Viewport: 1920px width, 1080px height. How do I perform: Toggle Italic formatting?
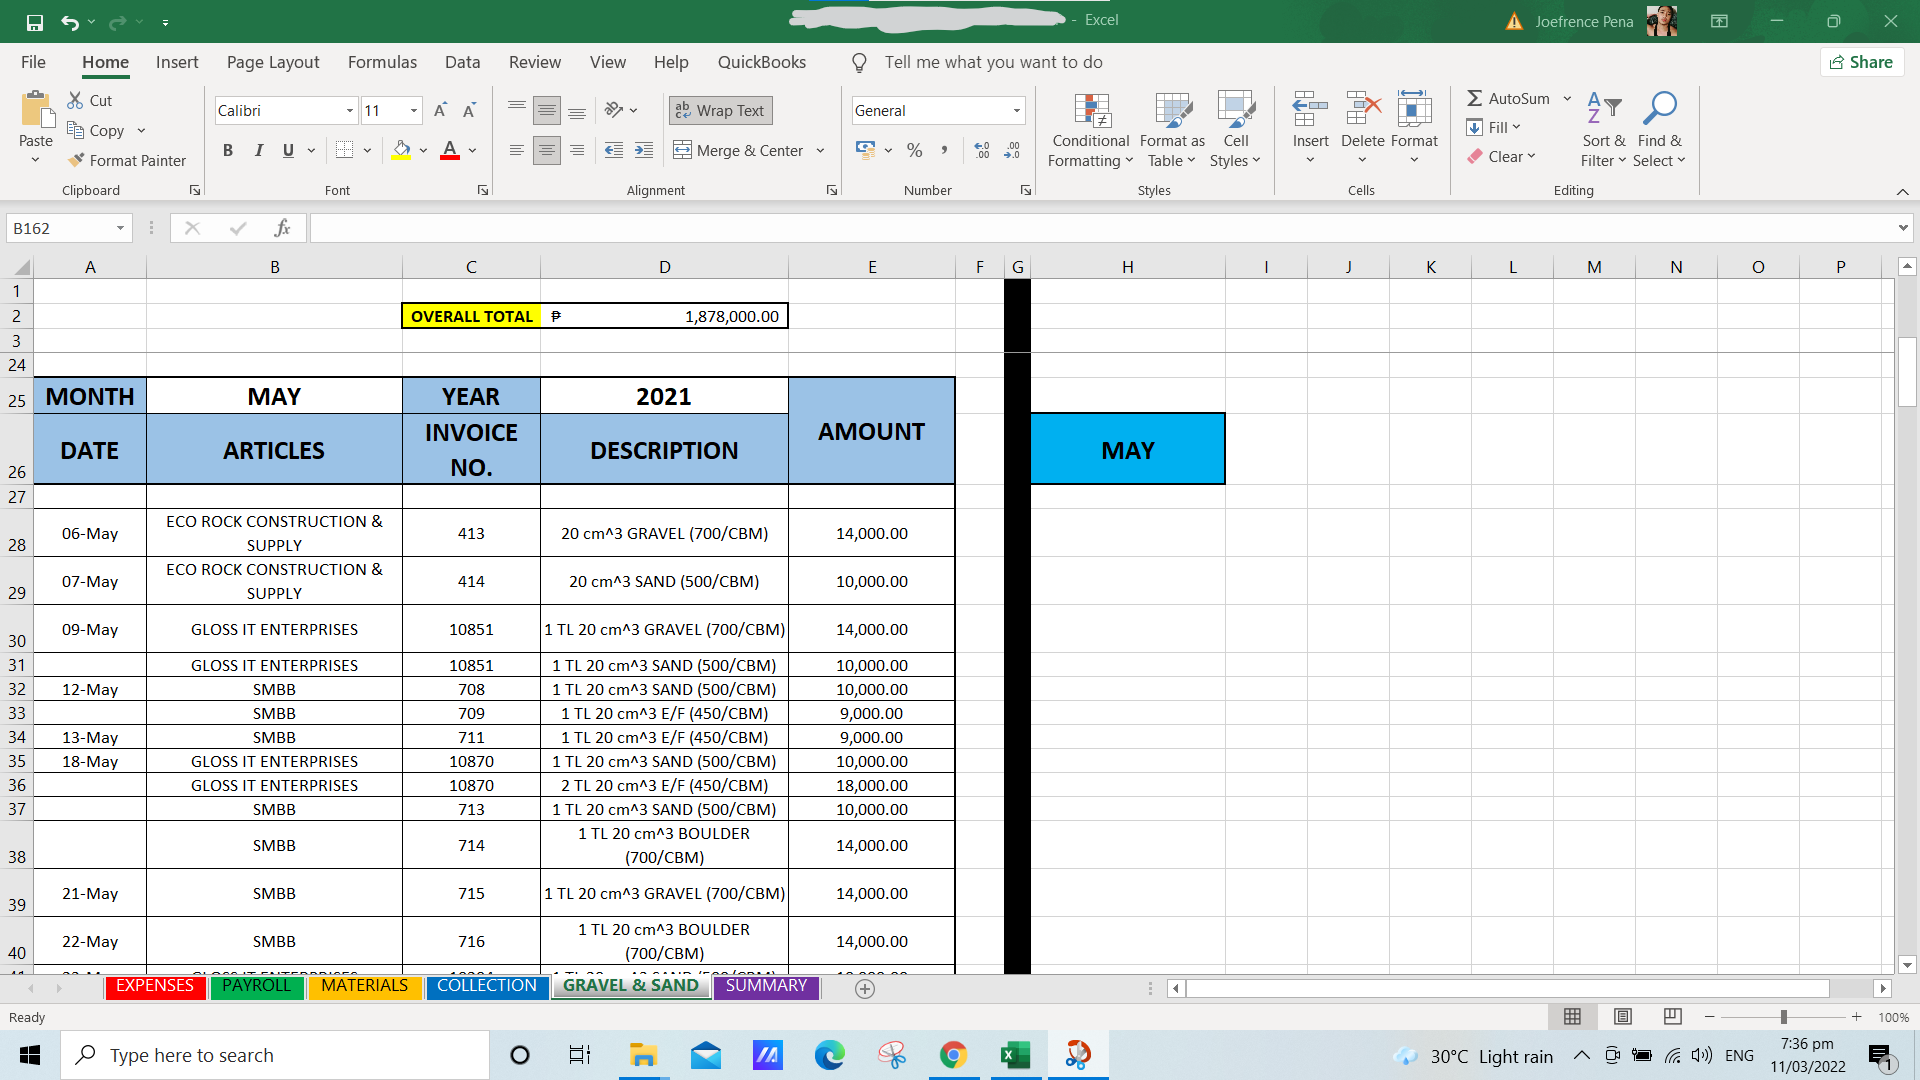258,151
